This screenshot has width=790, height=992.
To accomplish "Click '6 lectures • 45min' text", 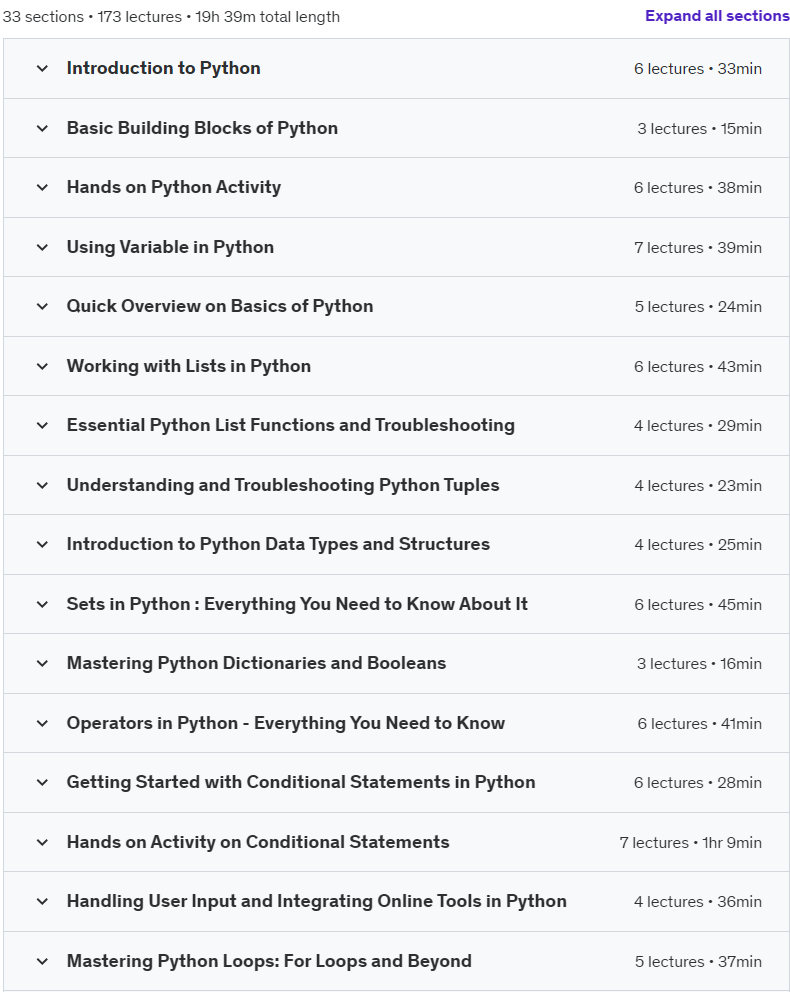I will (698, 604).
